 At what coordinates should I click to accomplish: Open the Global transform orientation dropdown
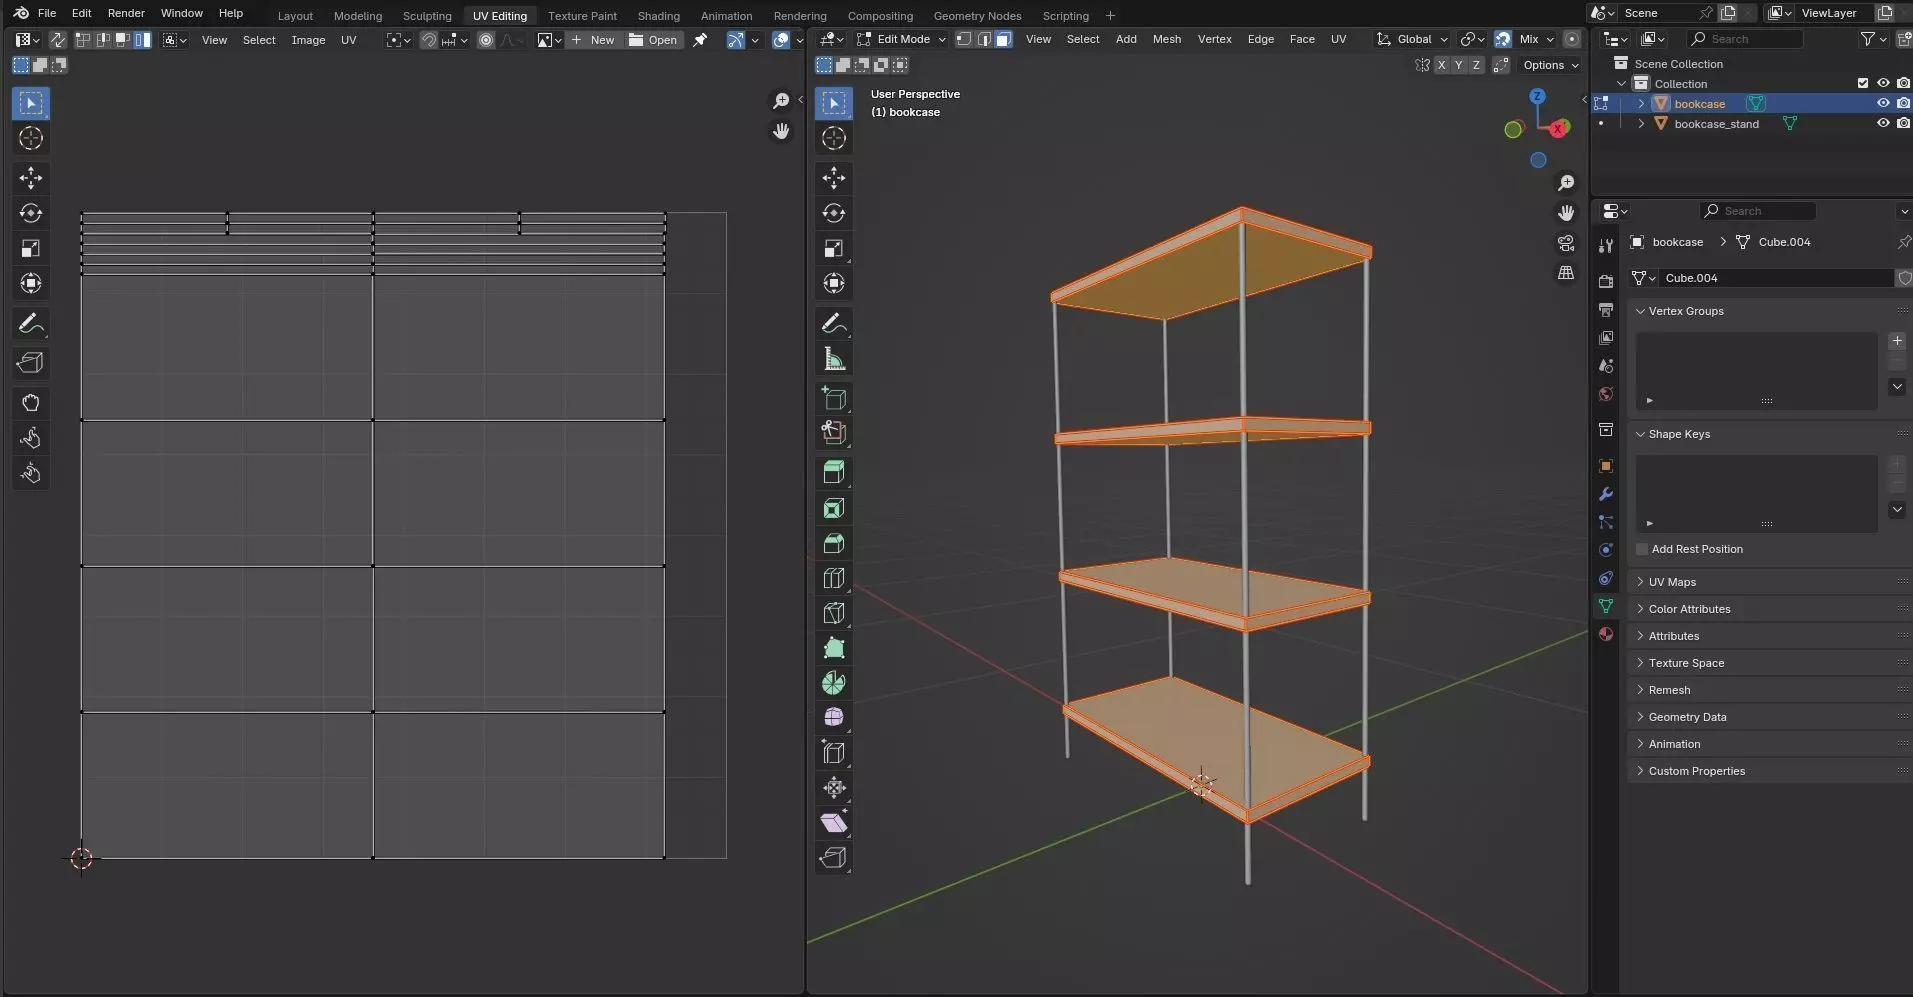click(1412, 39)
